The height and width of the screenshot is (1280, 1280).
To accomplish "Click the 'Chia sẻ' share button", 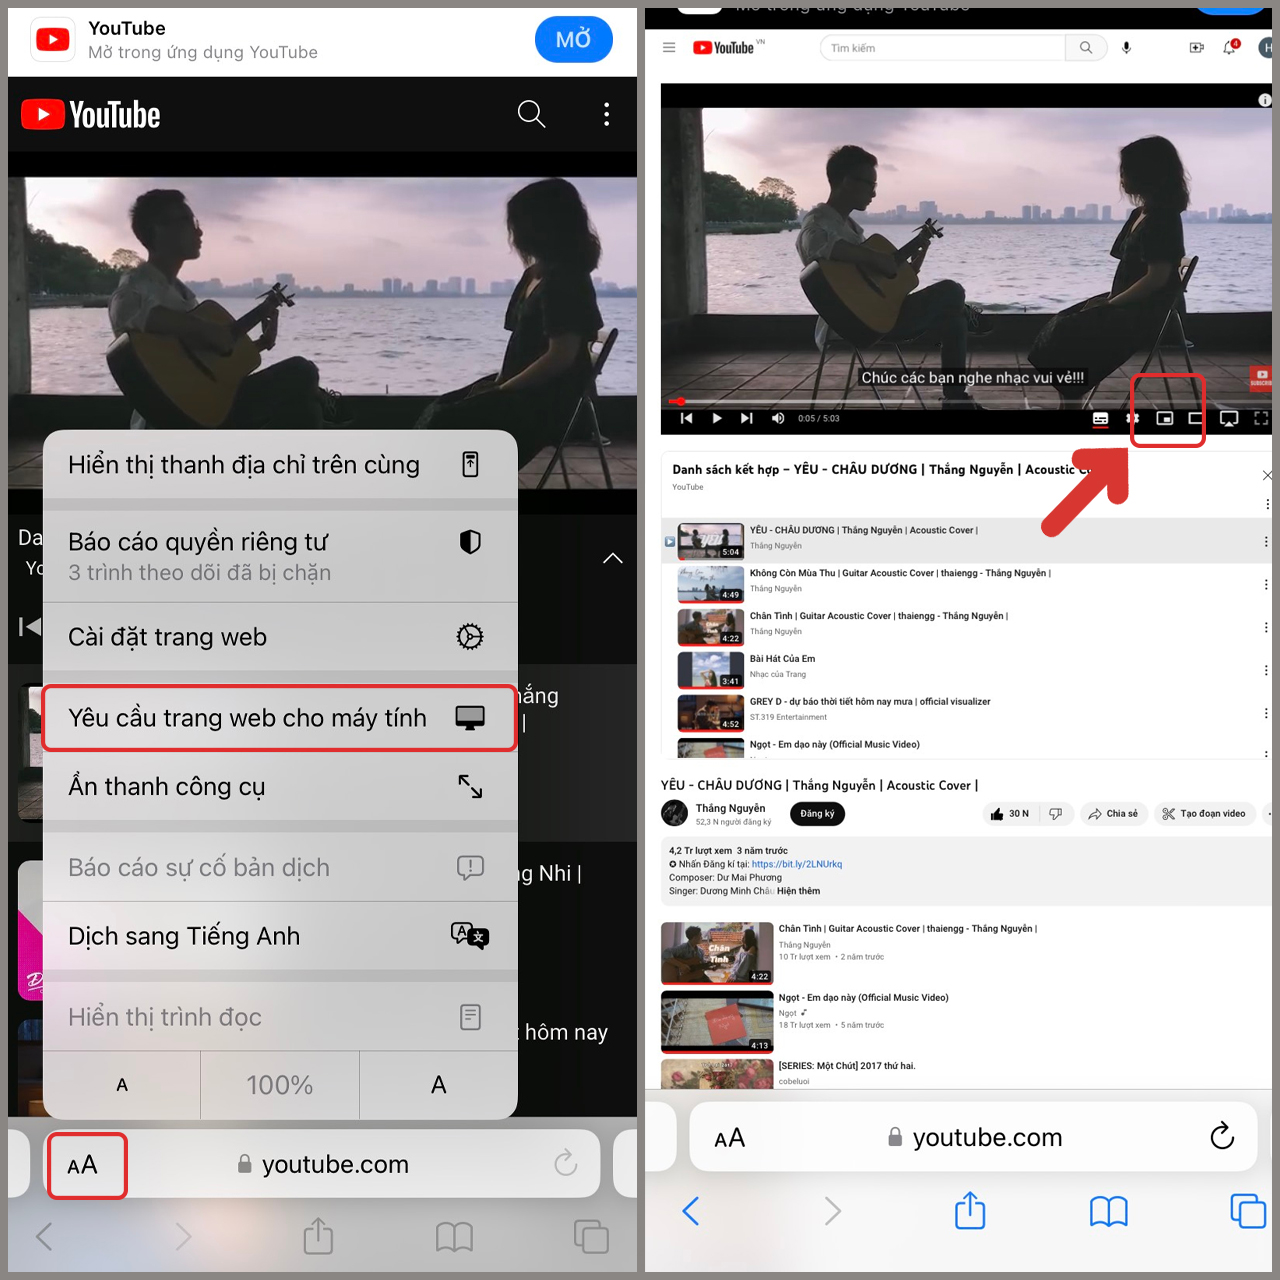I will point(1113,814).
